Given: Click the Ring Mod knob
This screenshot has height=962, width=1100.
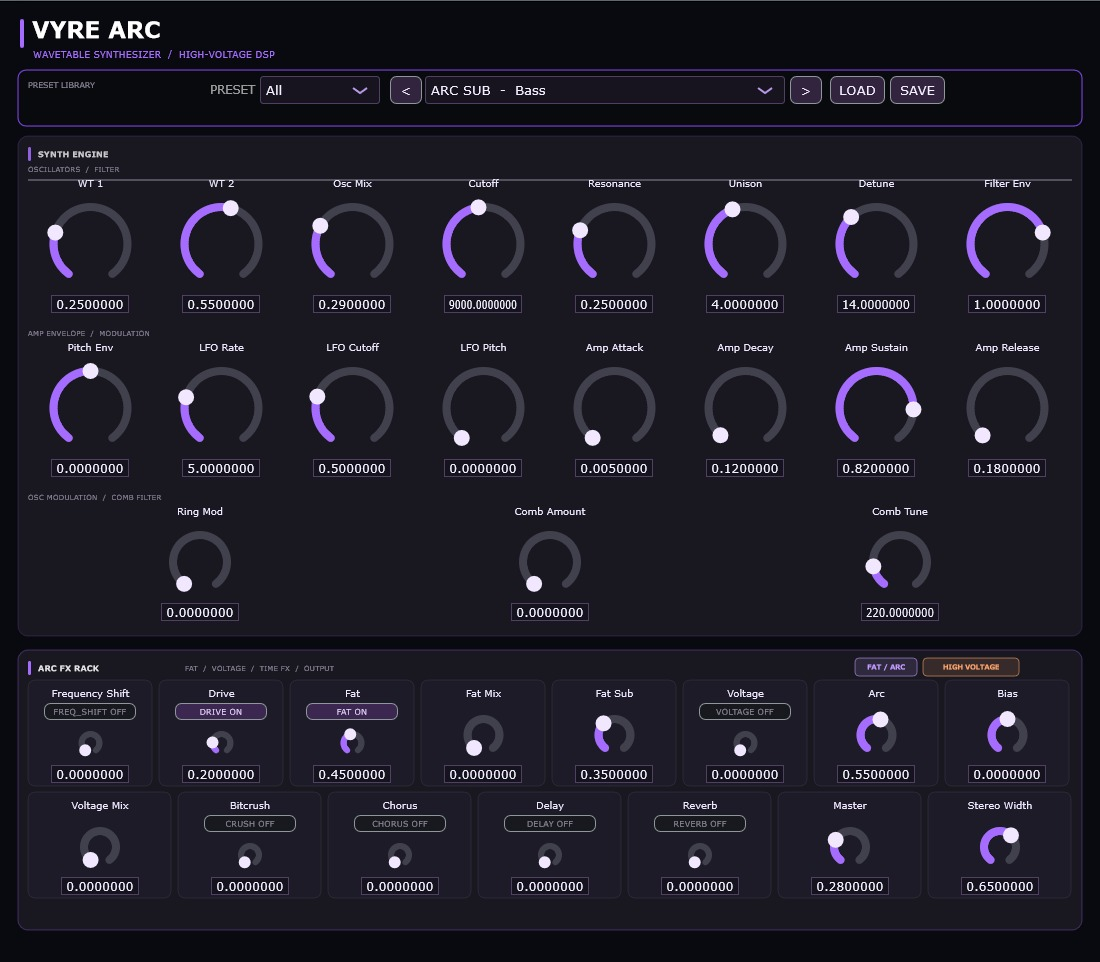Looking at the screenshot, I should pyautogui.click(x=200, y=562).
